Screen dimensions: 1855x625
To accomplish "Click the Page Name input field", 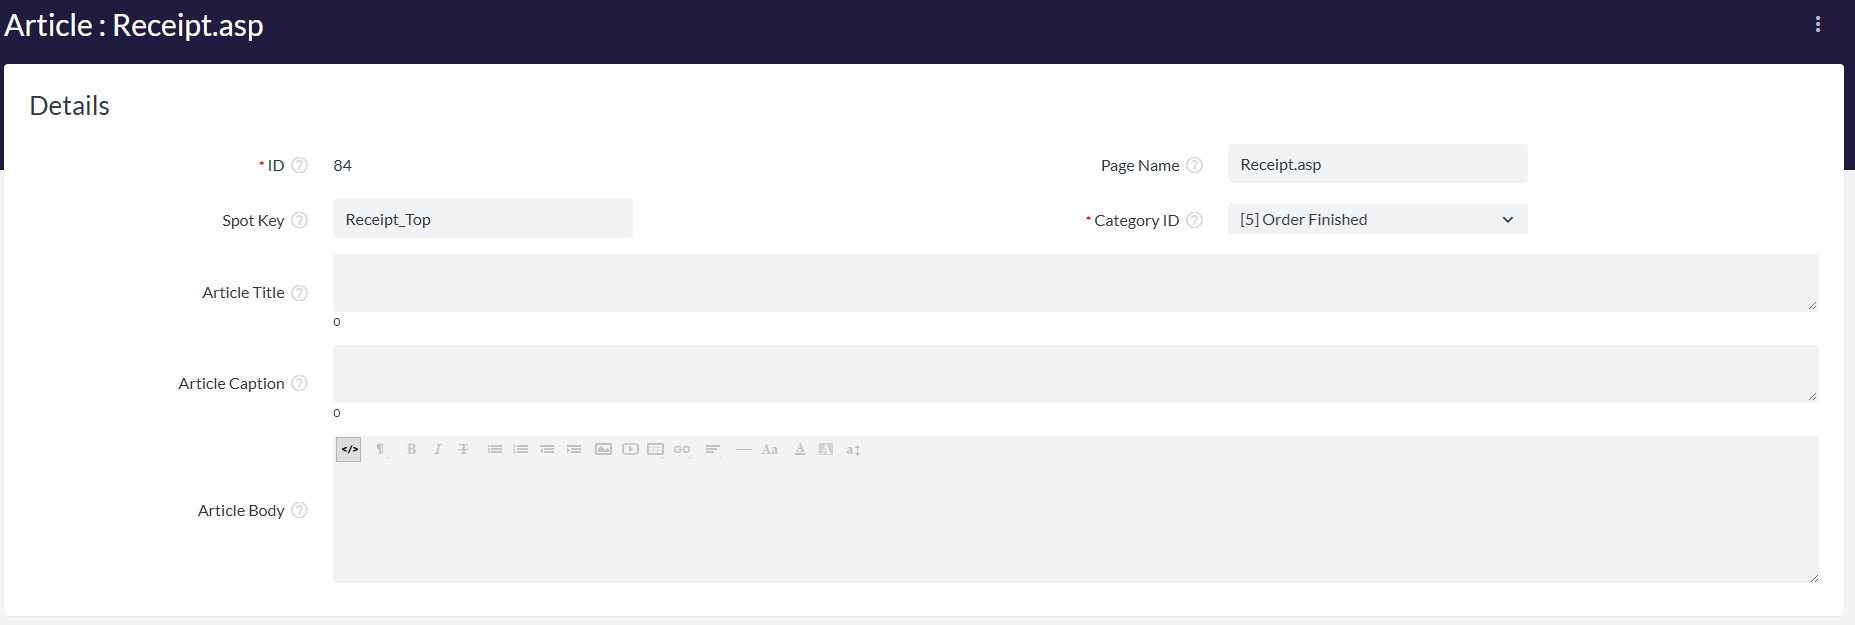I will pos(1377,164).
